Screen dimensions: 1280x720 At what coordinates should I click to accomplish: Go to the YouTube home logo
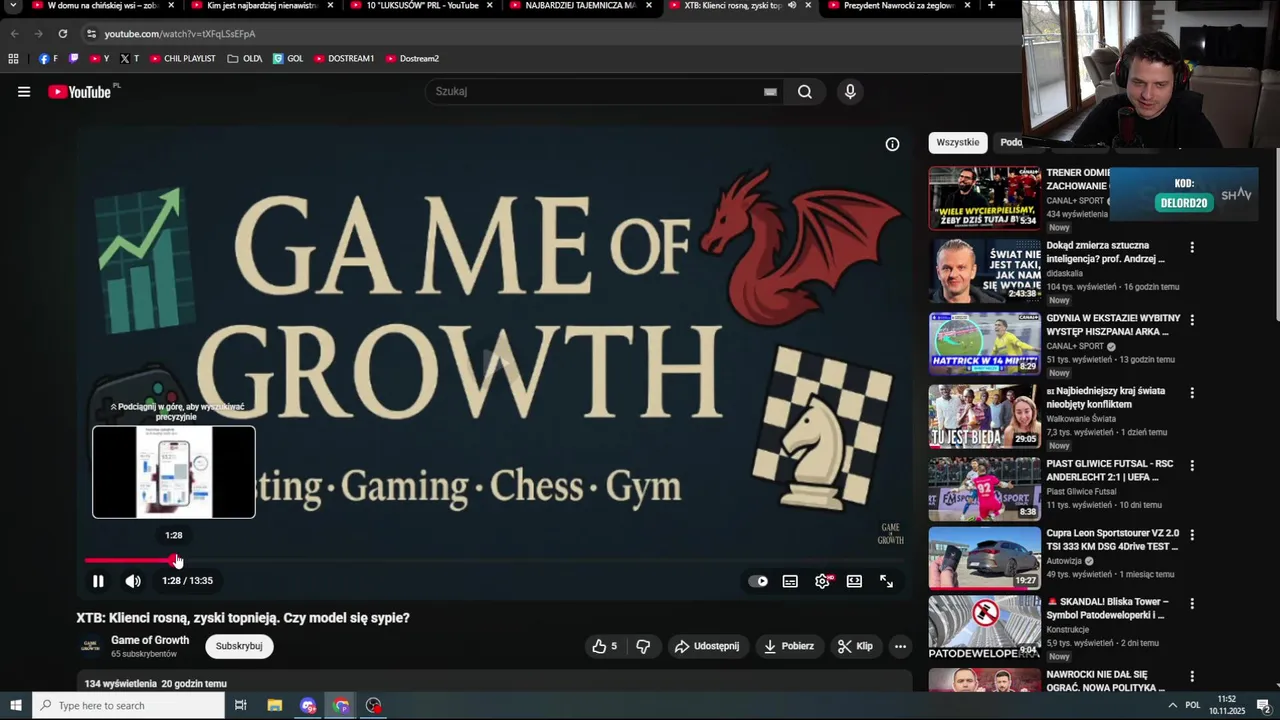point(79,92)
